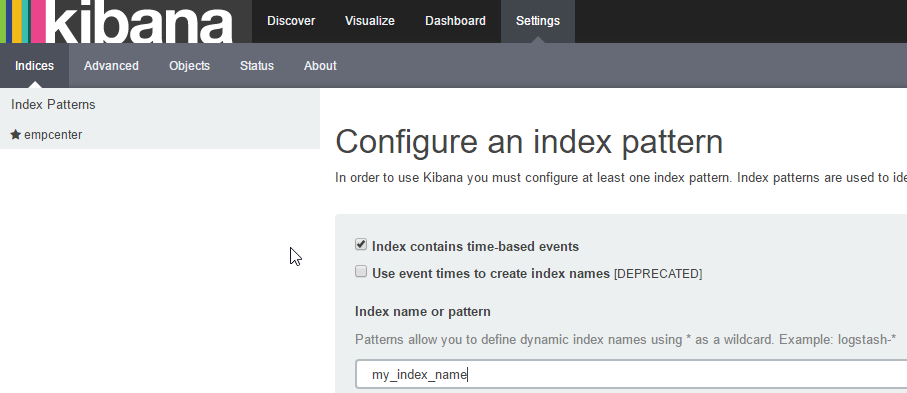The height and width of the screenshot is (393, 907).
Task: Open the About section
Action: 320,65
